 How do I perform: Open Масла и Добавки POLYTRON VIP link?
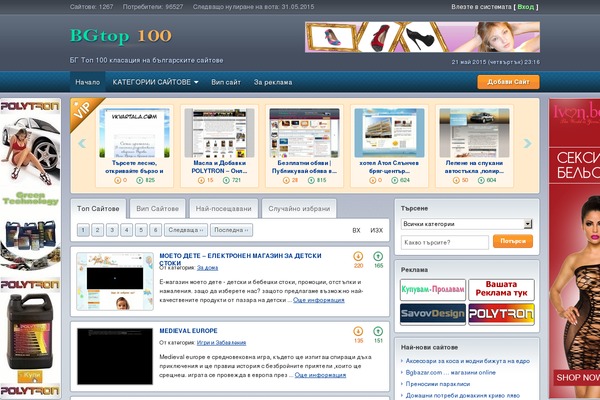point(219,167)
